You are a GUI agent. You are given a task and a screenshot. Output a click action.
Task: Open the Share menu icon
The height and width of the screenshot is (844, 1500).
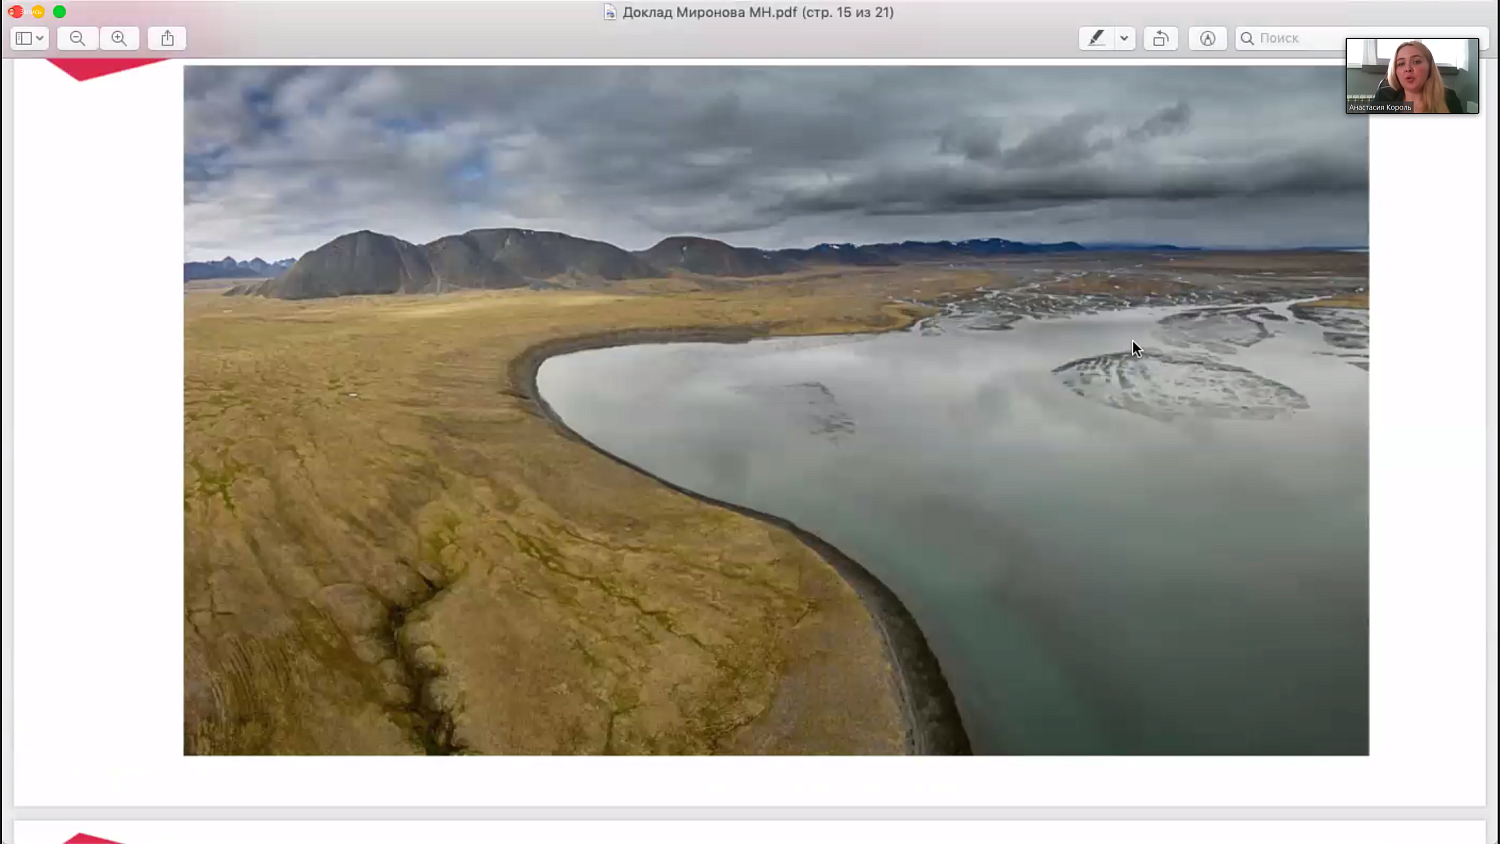[167, 38]
